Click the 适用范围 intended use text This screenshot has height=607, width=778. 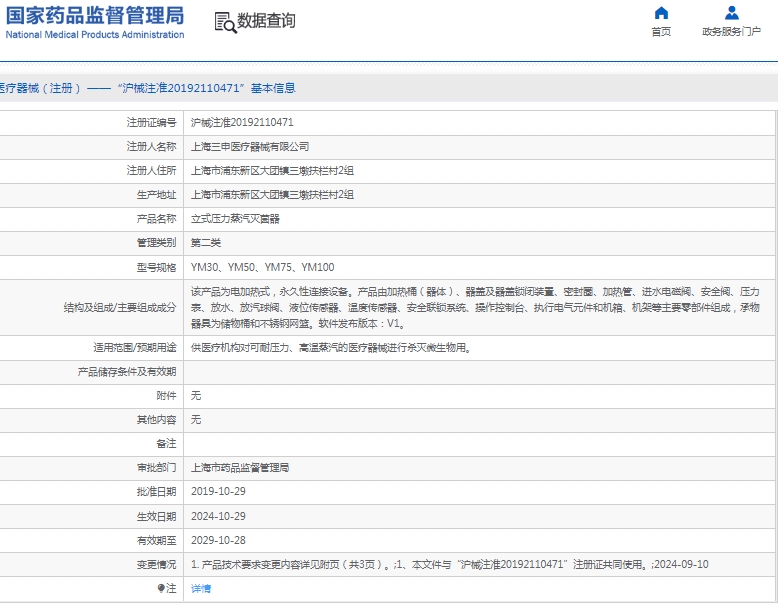(x=331, y=348)
